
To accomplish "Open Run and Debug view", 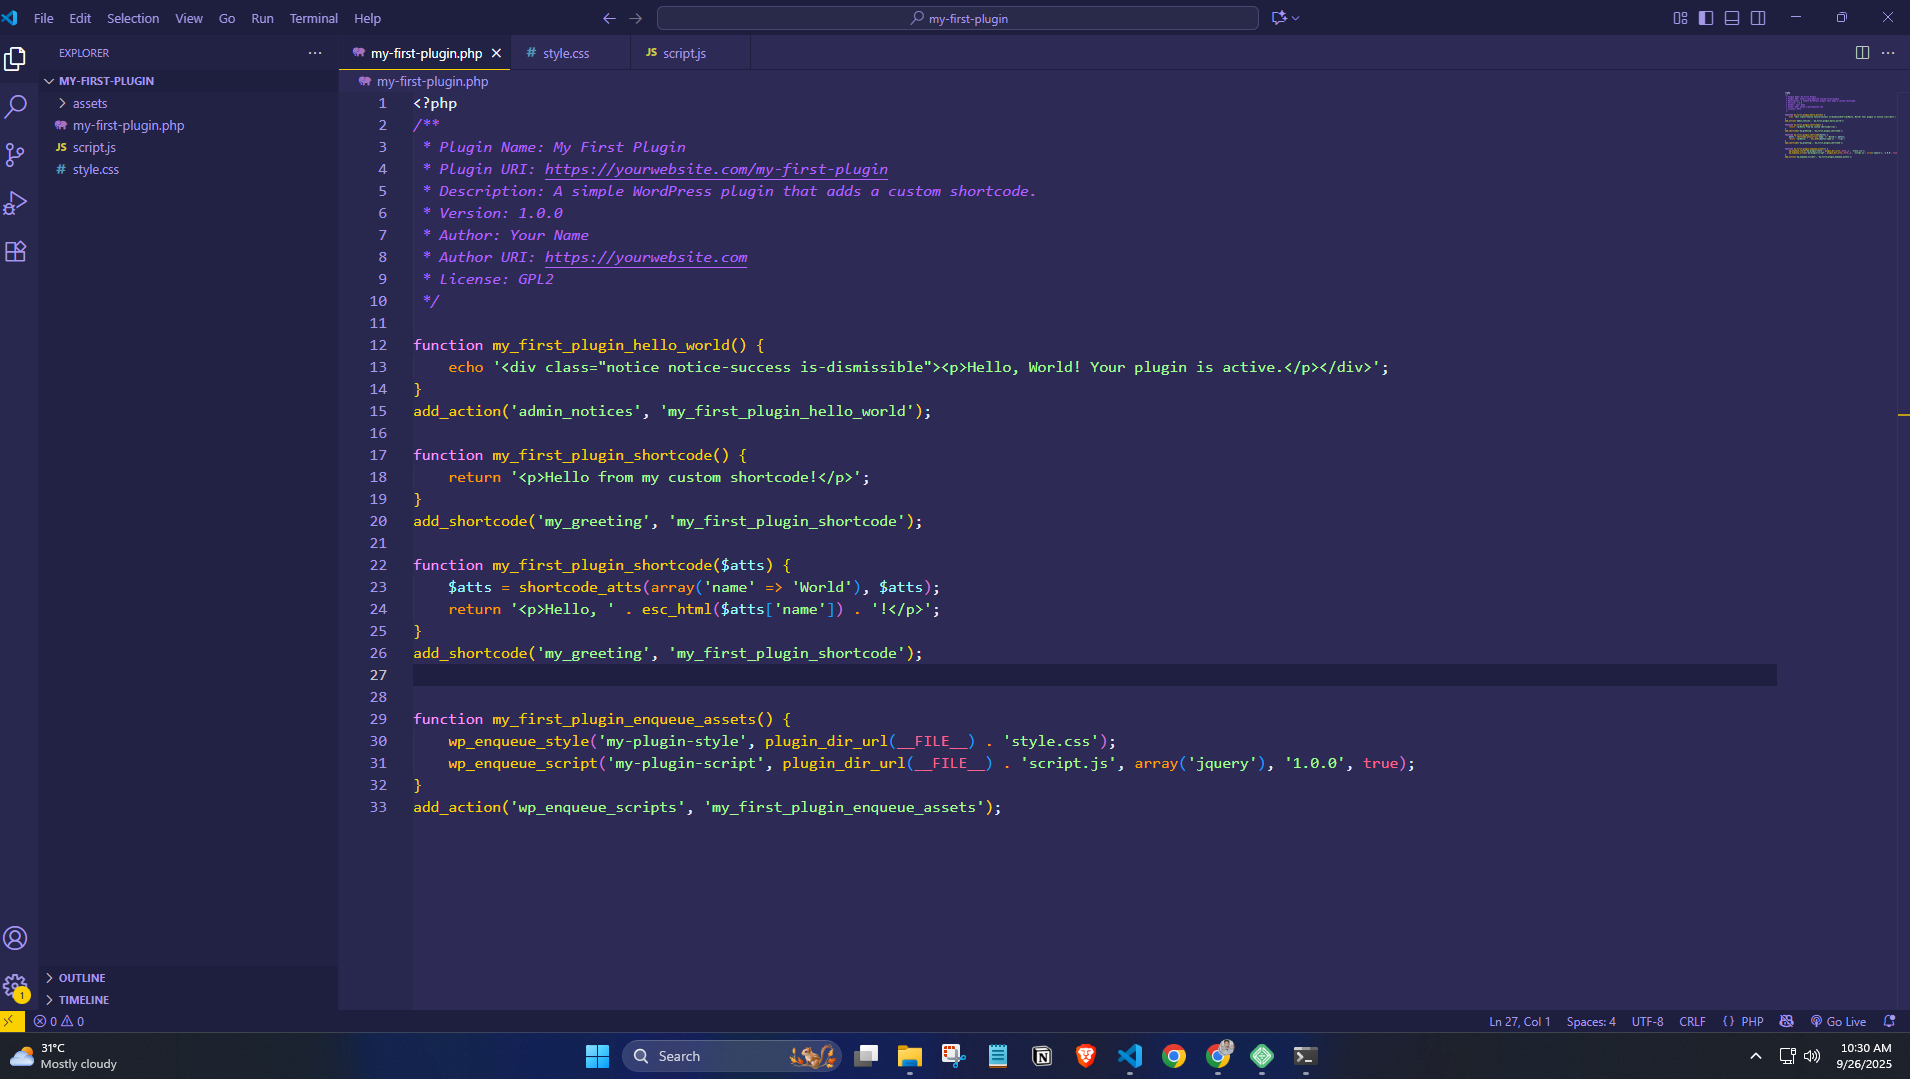I will click(x=16, y=203).
